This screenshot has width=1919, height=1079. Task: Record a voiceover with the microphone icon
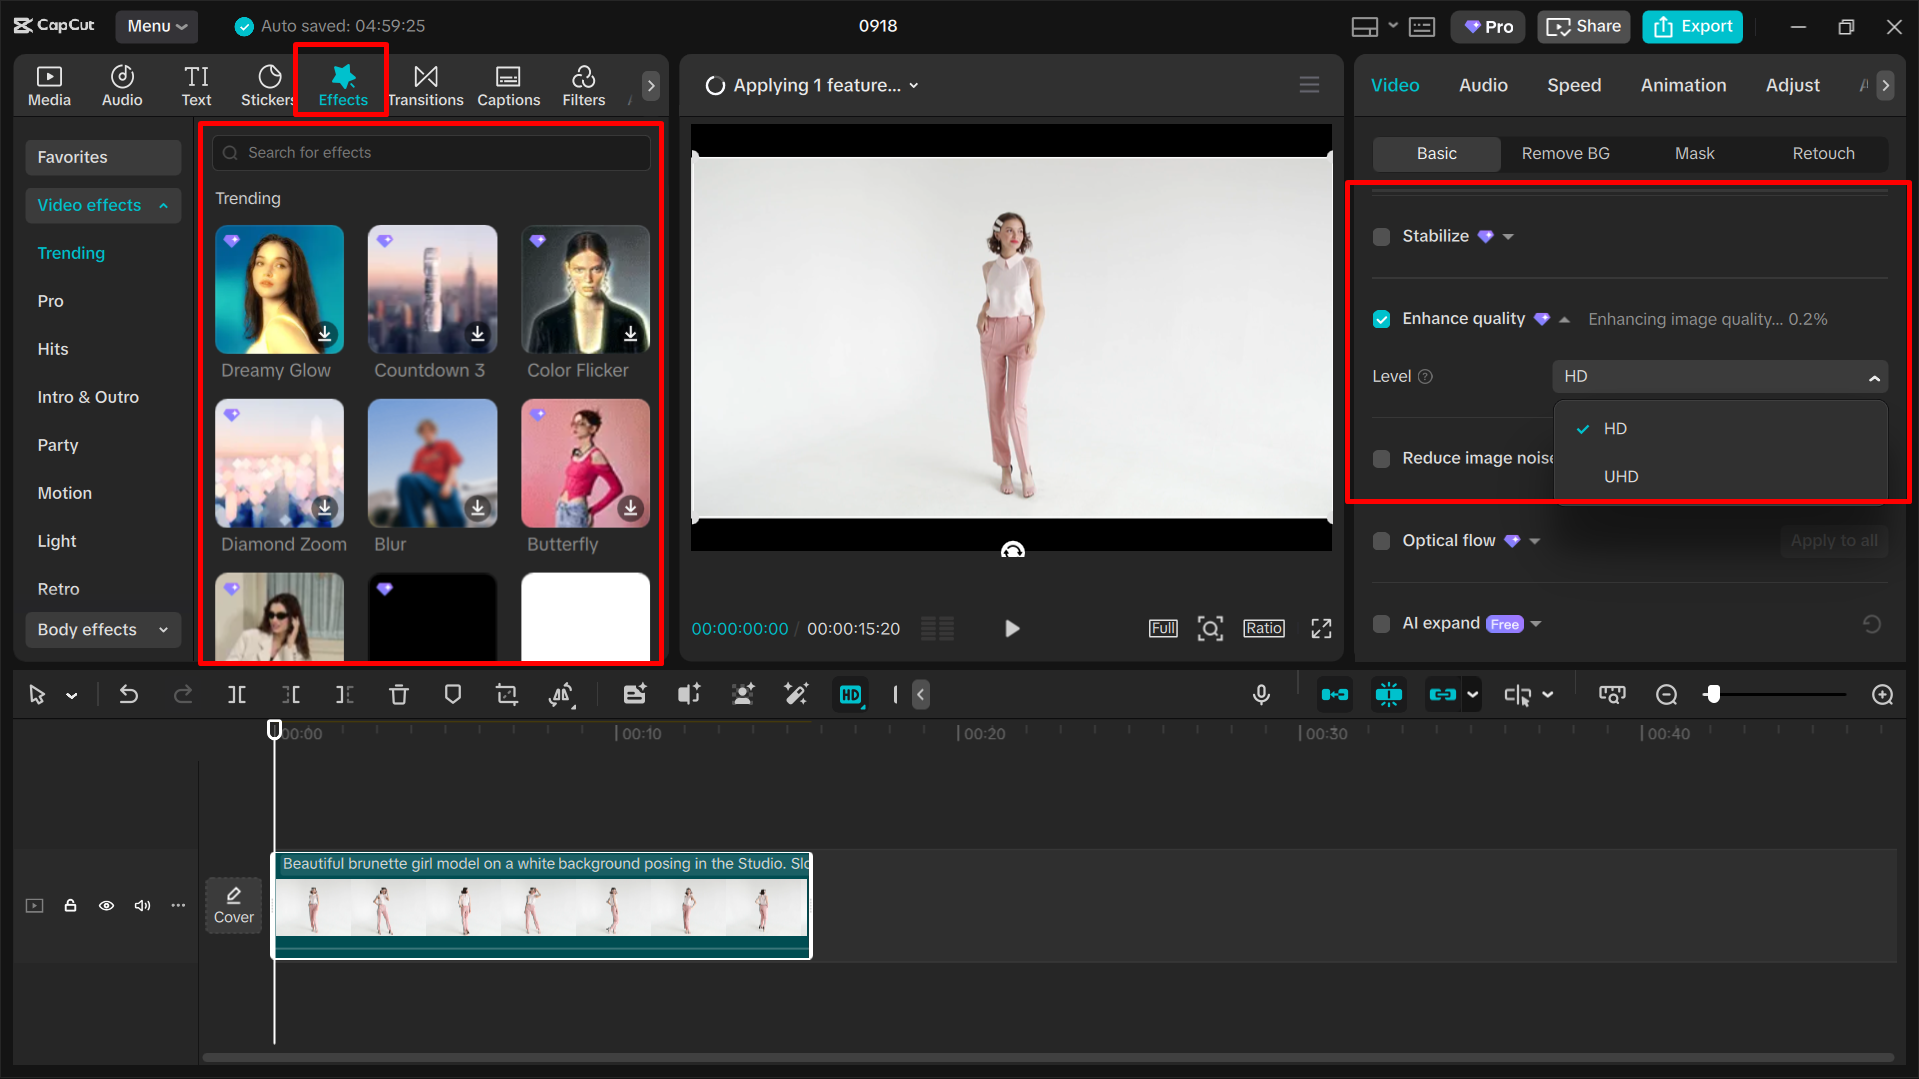click(x=1261, y=694)
